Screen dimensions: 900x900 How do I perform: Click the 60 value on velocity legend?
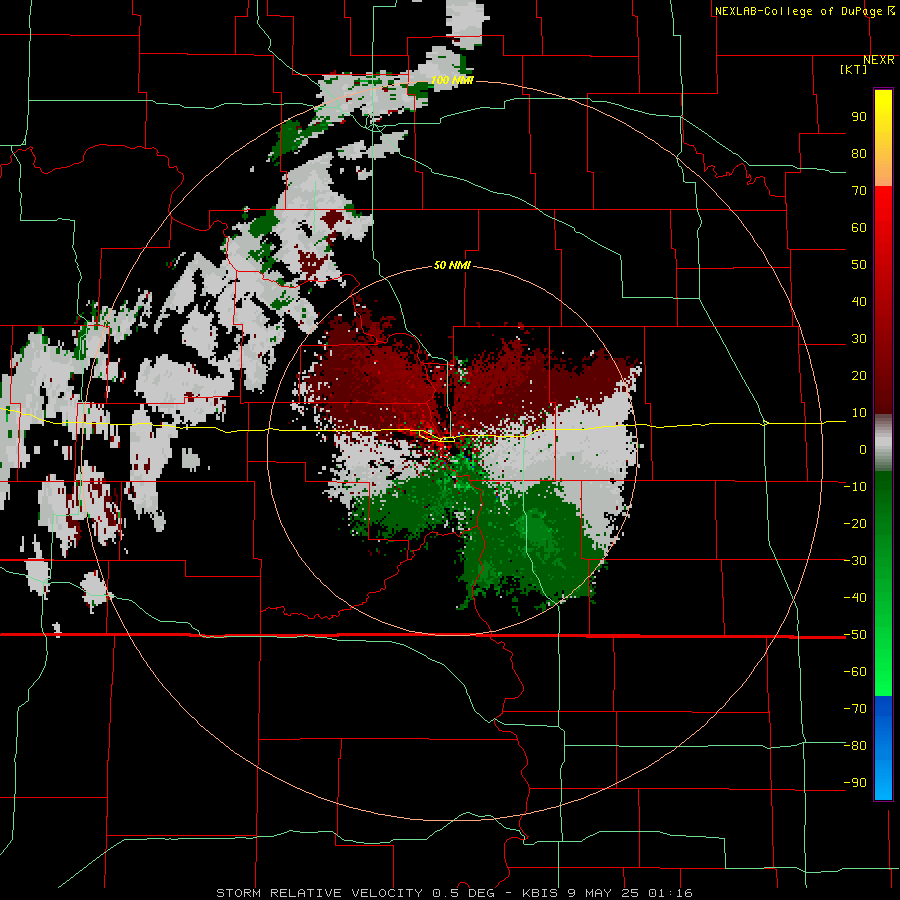pos(859,227)
